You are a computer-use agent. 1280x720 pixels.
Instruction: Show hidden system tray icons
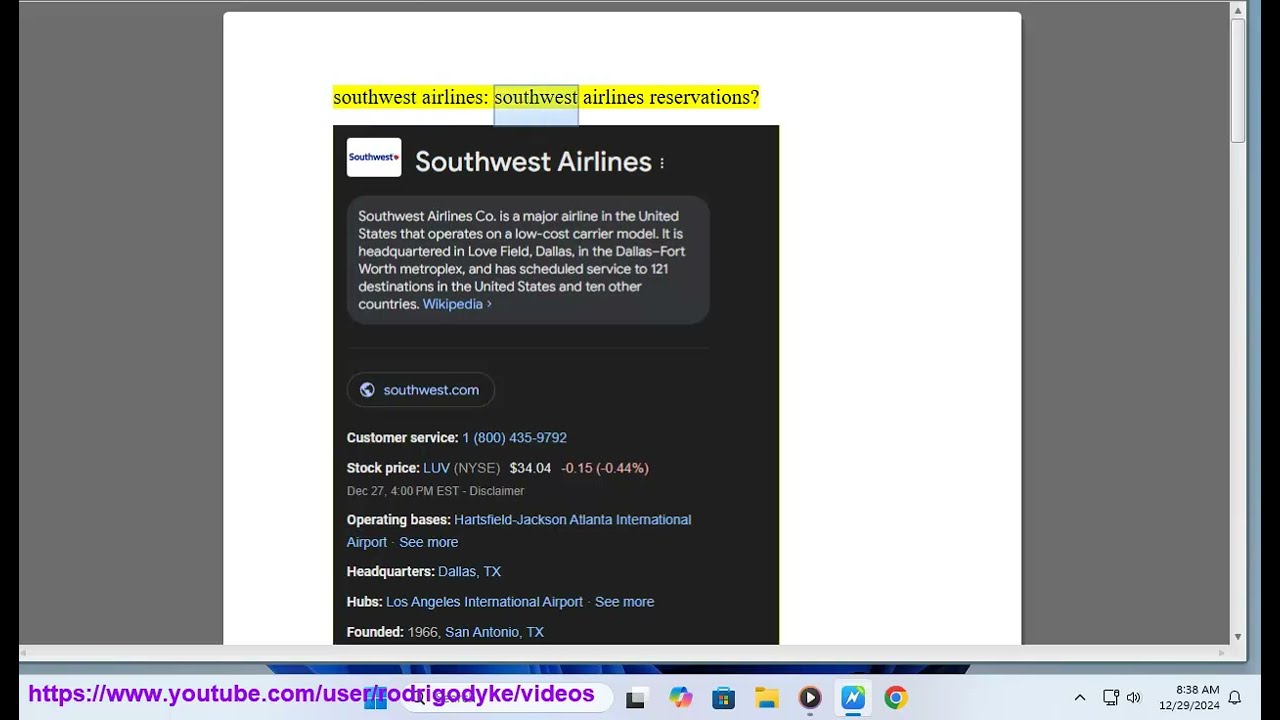pos(1080,698)
